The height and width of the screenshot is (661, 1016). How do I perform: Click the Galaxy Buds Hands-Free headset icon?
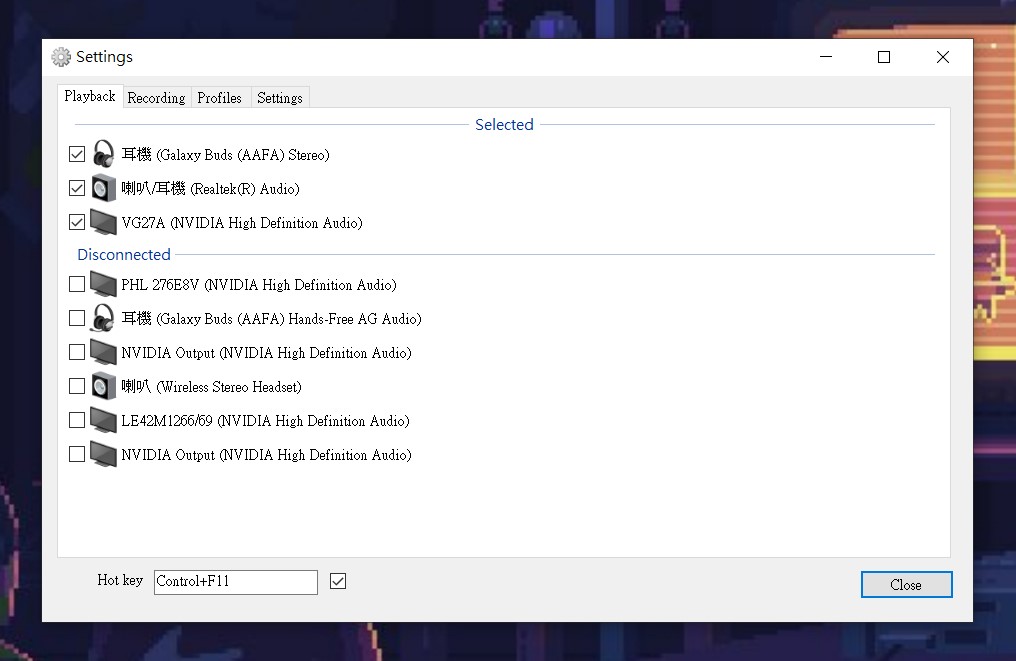[x=103, y=318]
